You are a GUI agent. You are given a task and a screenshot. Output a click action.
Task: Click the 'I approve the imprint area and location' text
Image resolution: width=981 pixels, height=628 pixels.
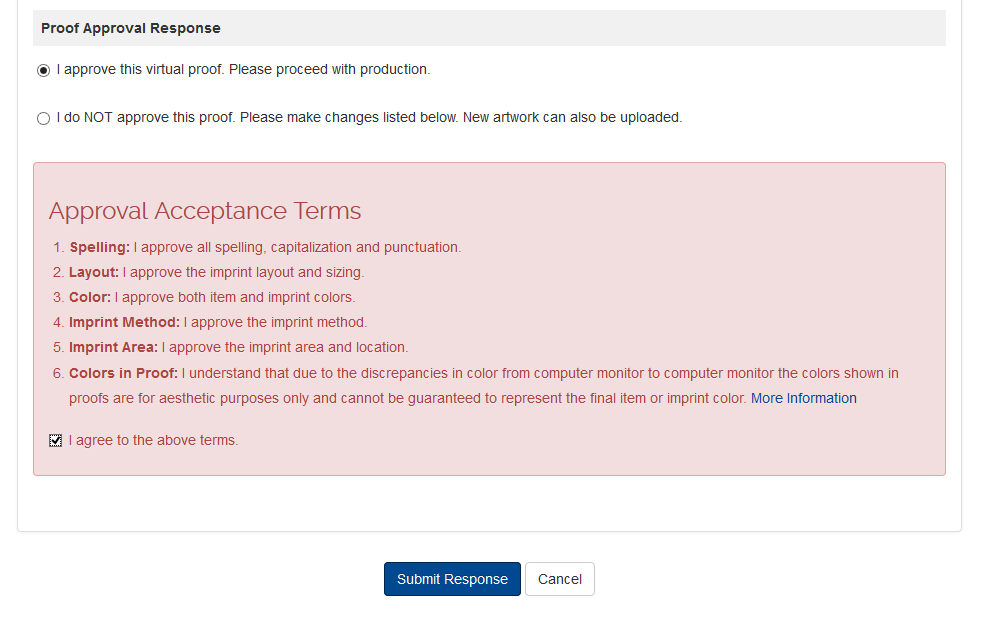[x=285, y=347]
